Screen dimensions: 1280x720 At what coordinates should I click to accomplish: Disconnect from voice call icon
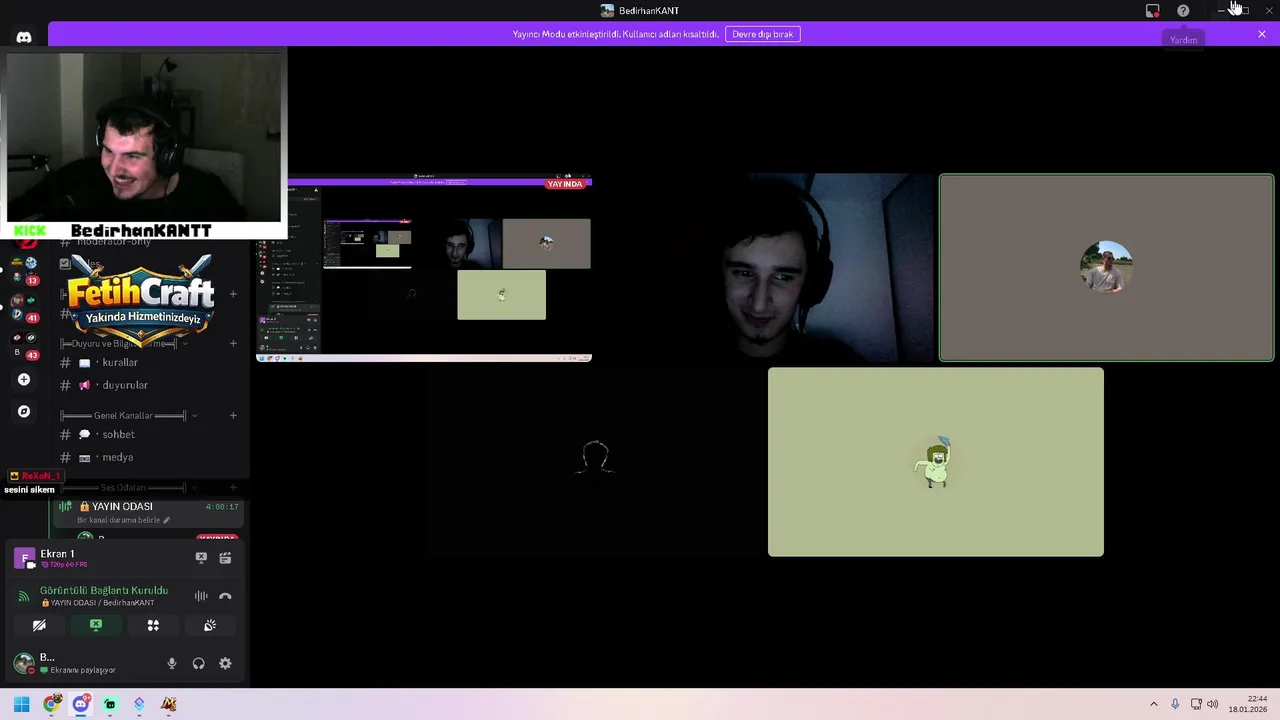pos(225,596)
